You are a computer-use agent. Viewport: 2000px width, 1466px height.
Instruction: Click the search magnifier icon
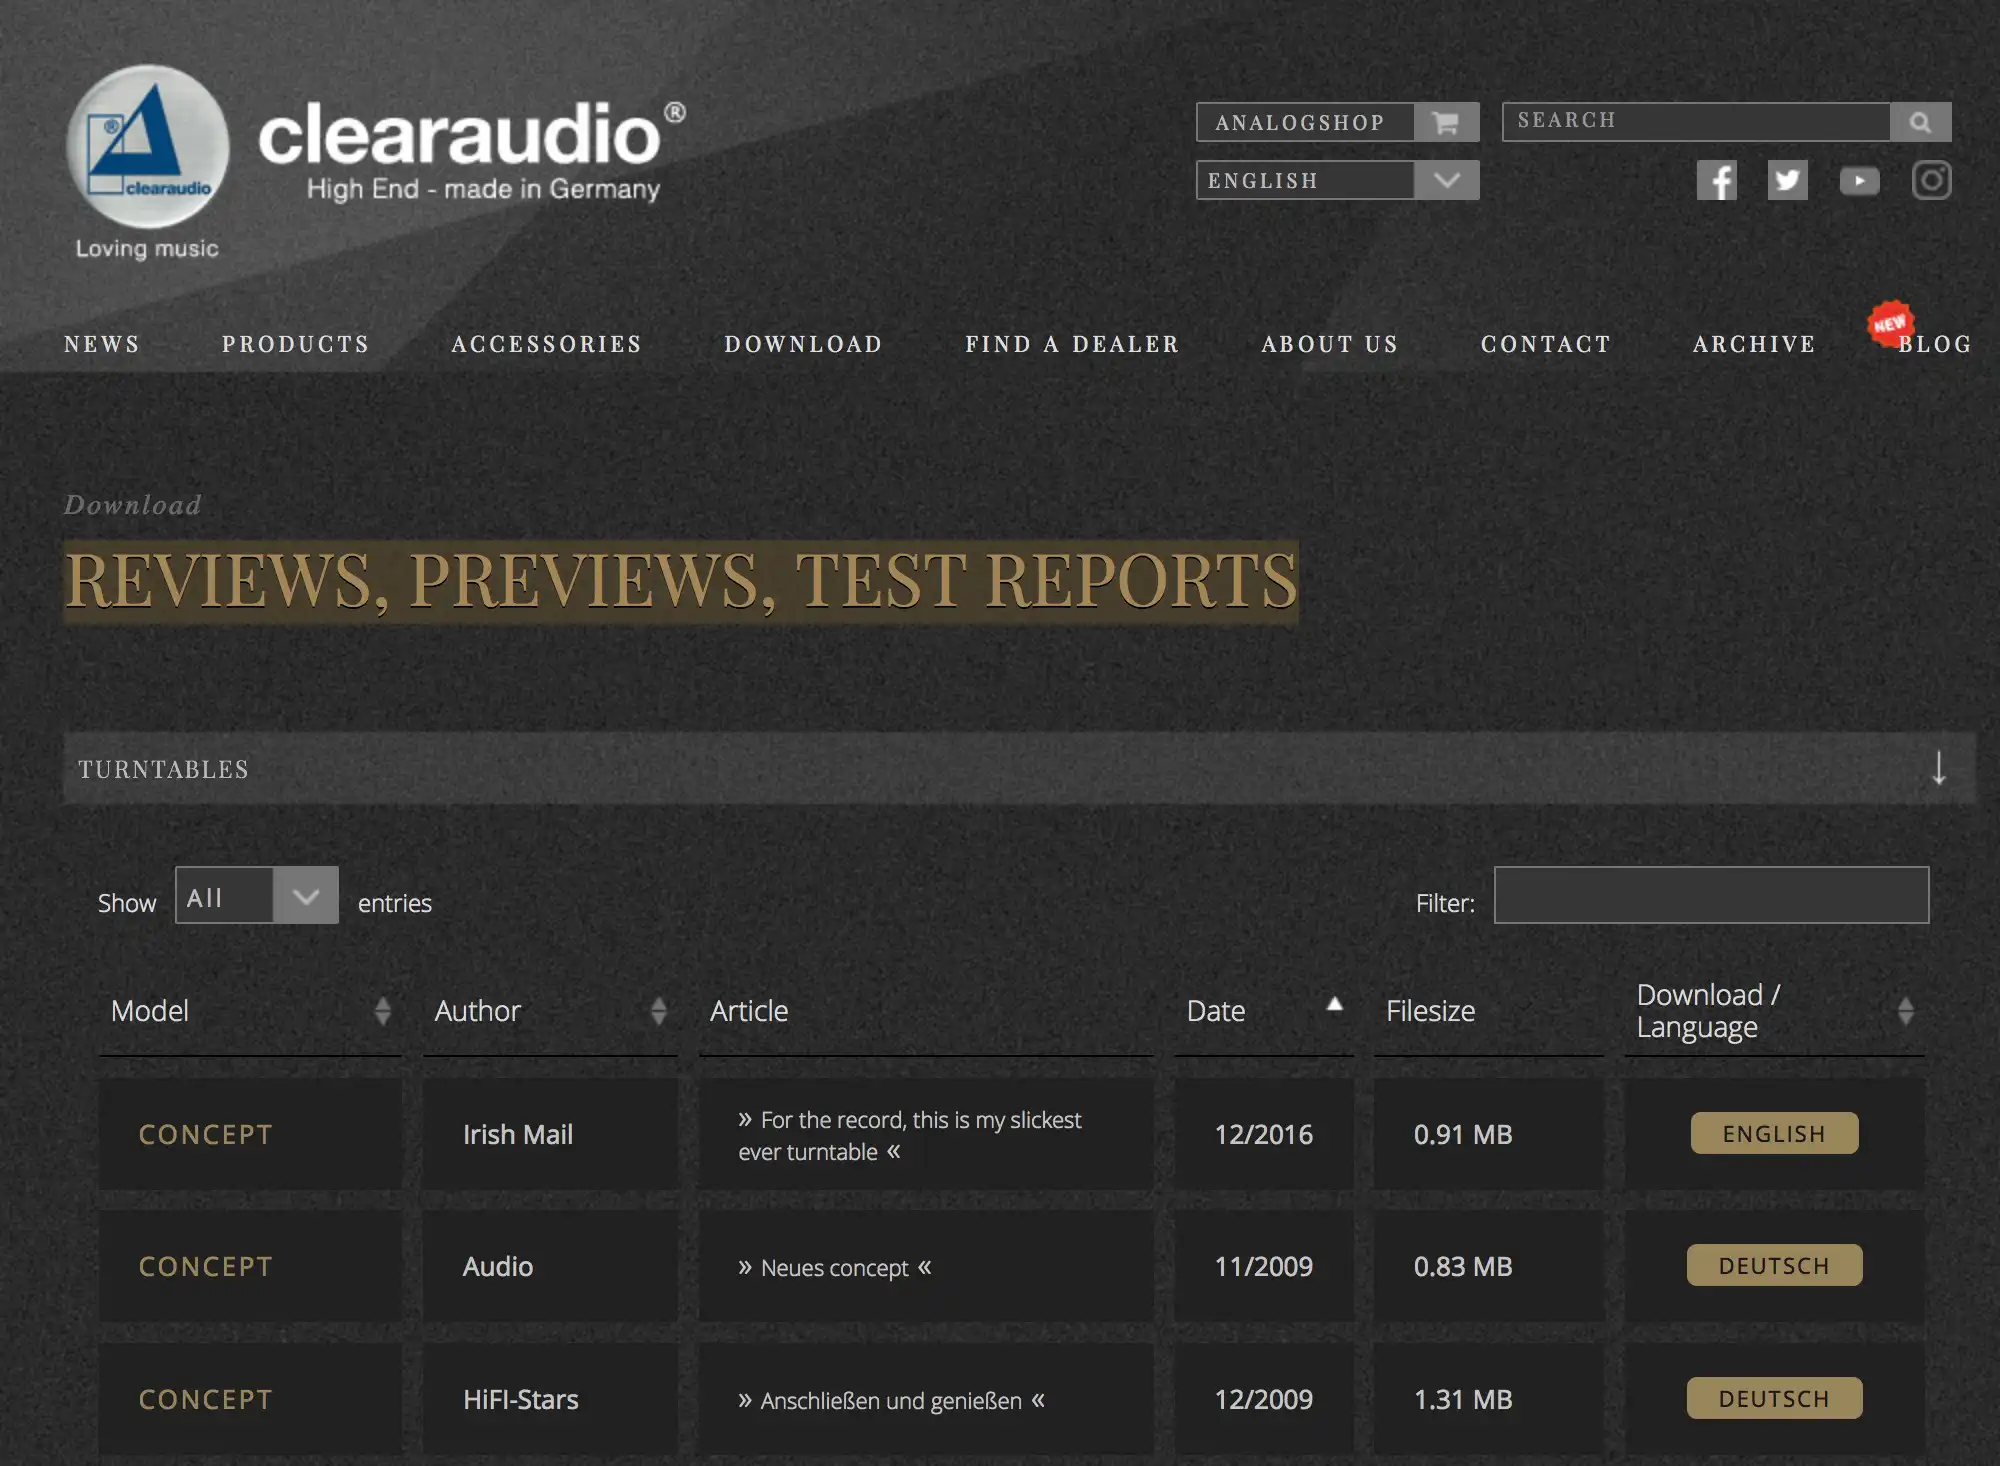click(x=1920, y=122)
